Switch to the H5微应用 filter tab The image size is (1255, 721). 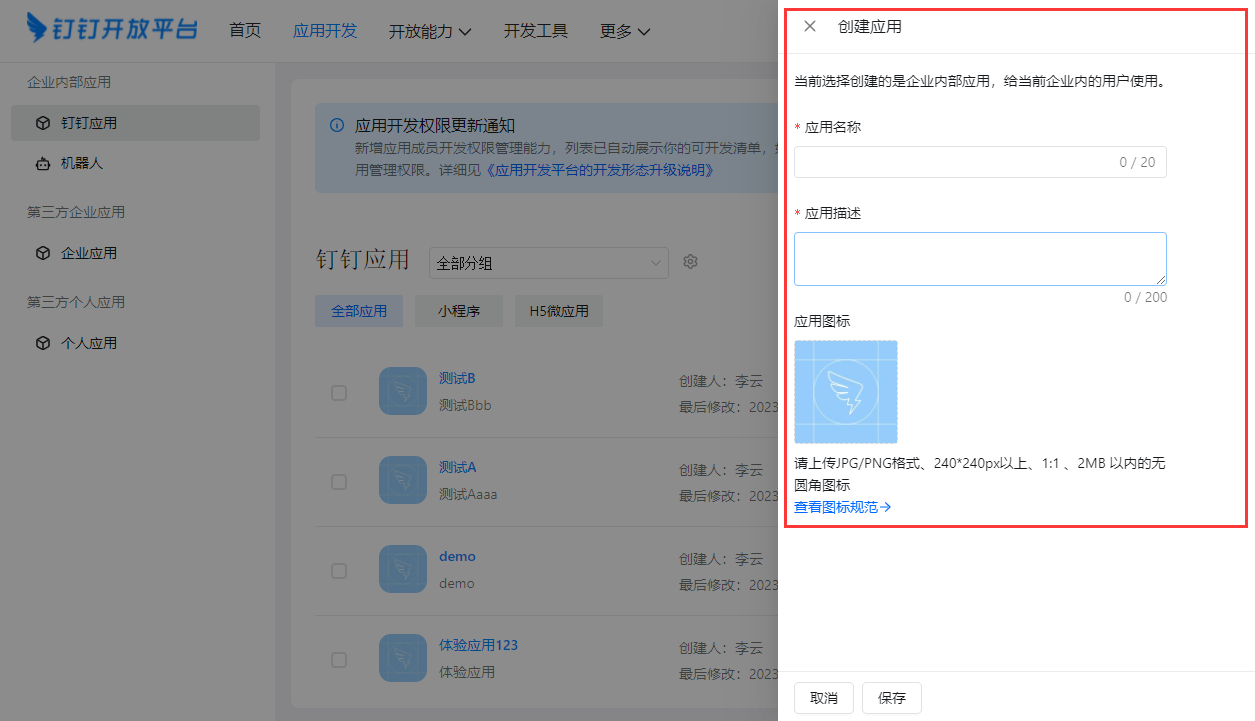(x=559, y=311)
